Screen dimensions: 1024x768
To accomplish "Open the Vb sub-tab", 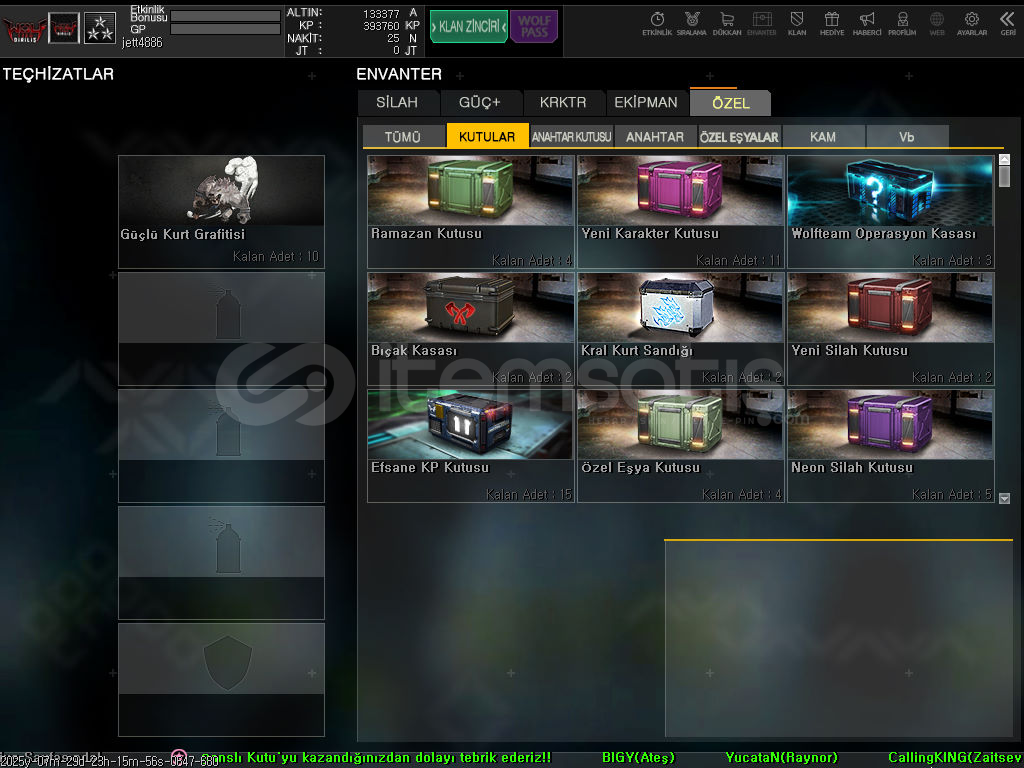I will pyautogui.click(x=906, y=136).
